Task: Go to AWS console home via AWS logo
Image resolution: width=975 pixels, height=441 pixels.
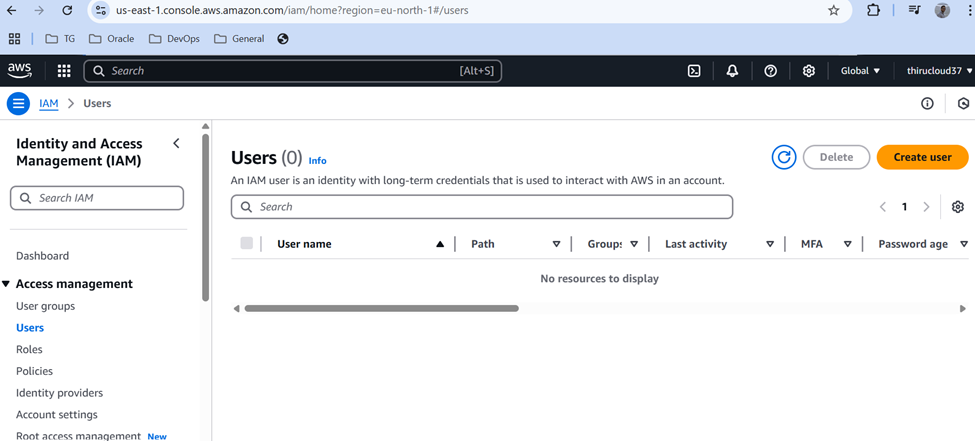Action: pyautogui.click(x=20, y=71)
